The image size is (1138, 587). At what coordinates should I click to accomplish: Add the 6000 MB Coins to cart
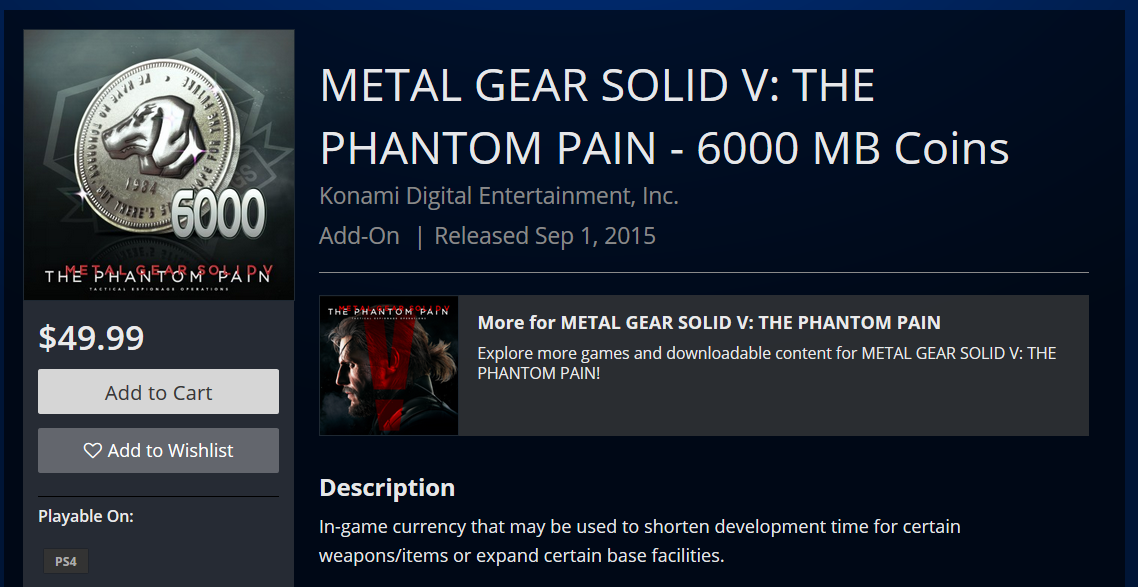158,392
